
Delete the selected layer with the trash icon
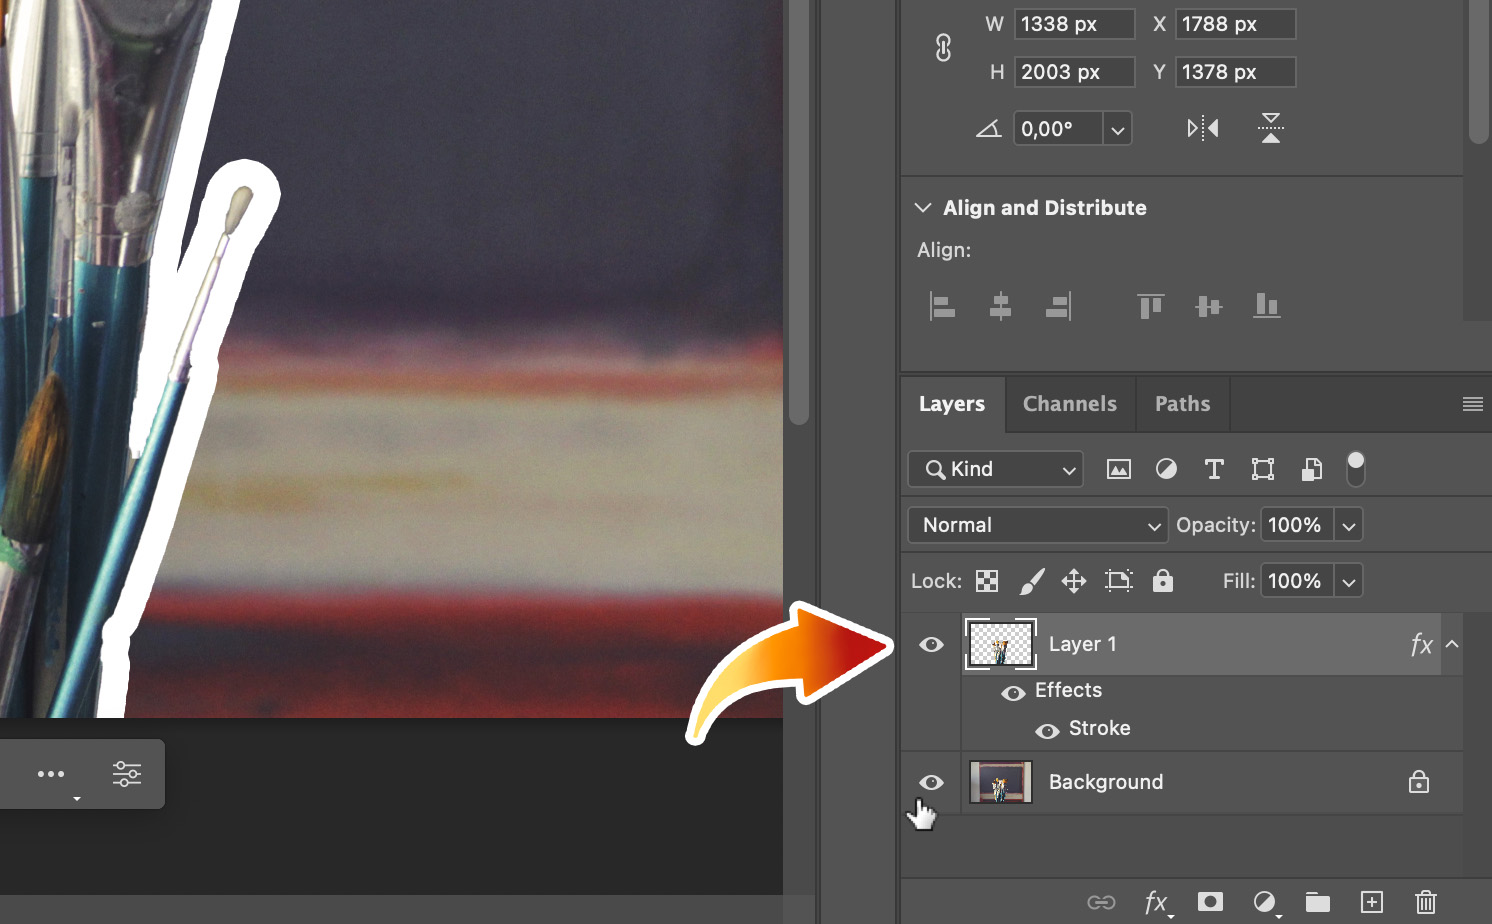tap(1425, 901)
